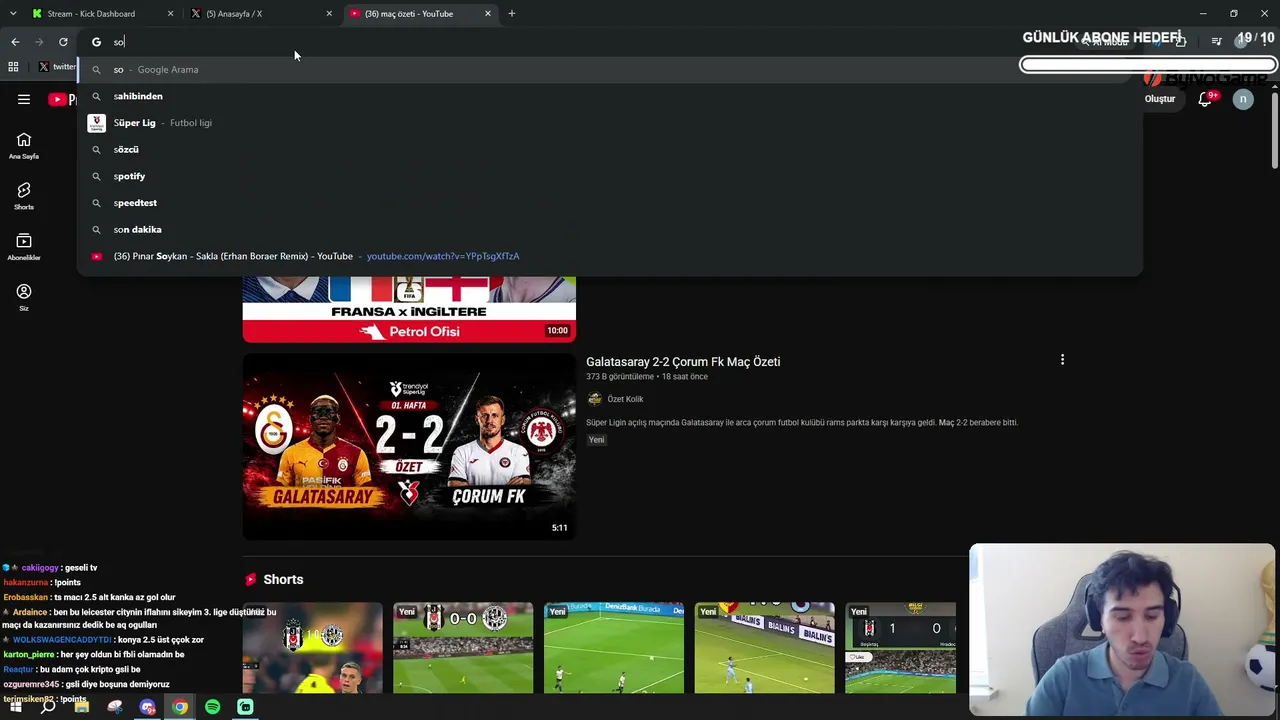The height and width of the screenshot is (720, 1280).
Task: Open the twitter bookmark in bookmarks bar
Action: click(x=57, y=67)
